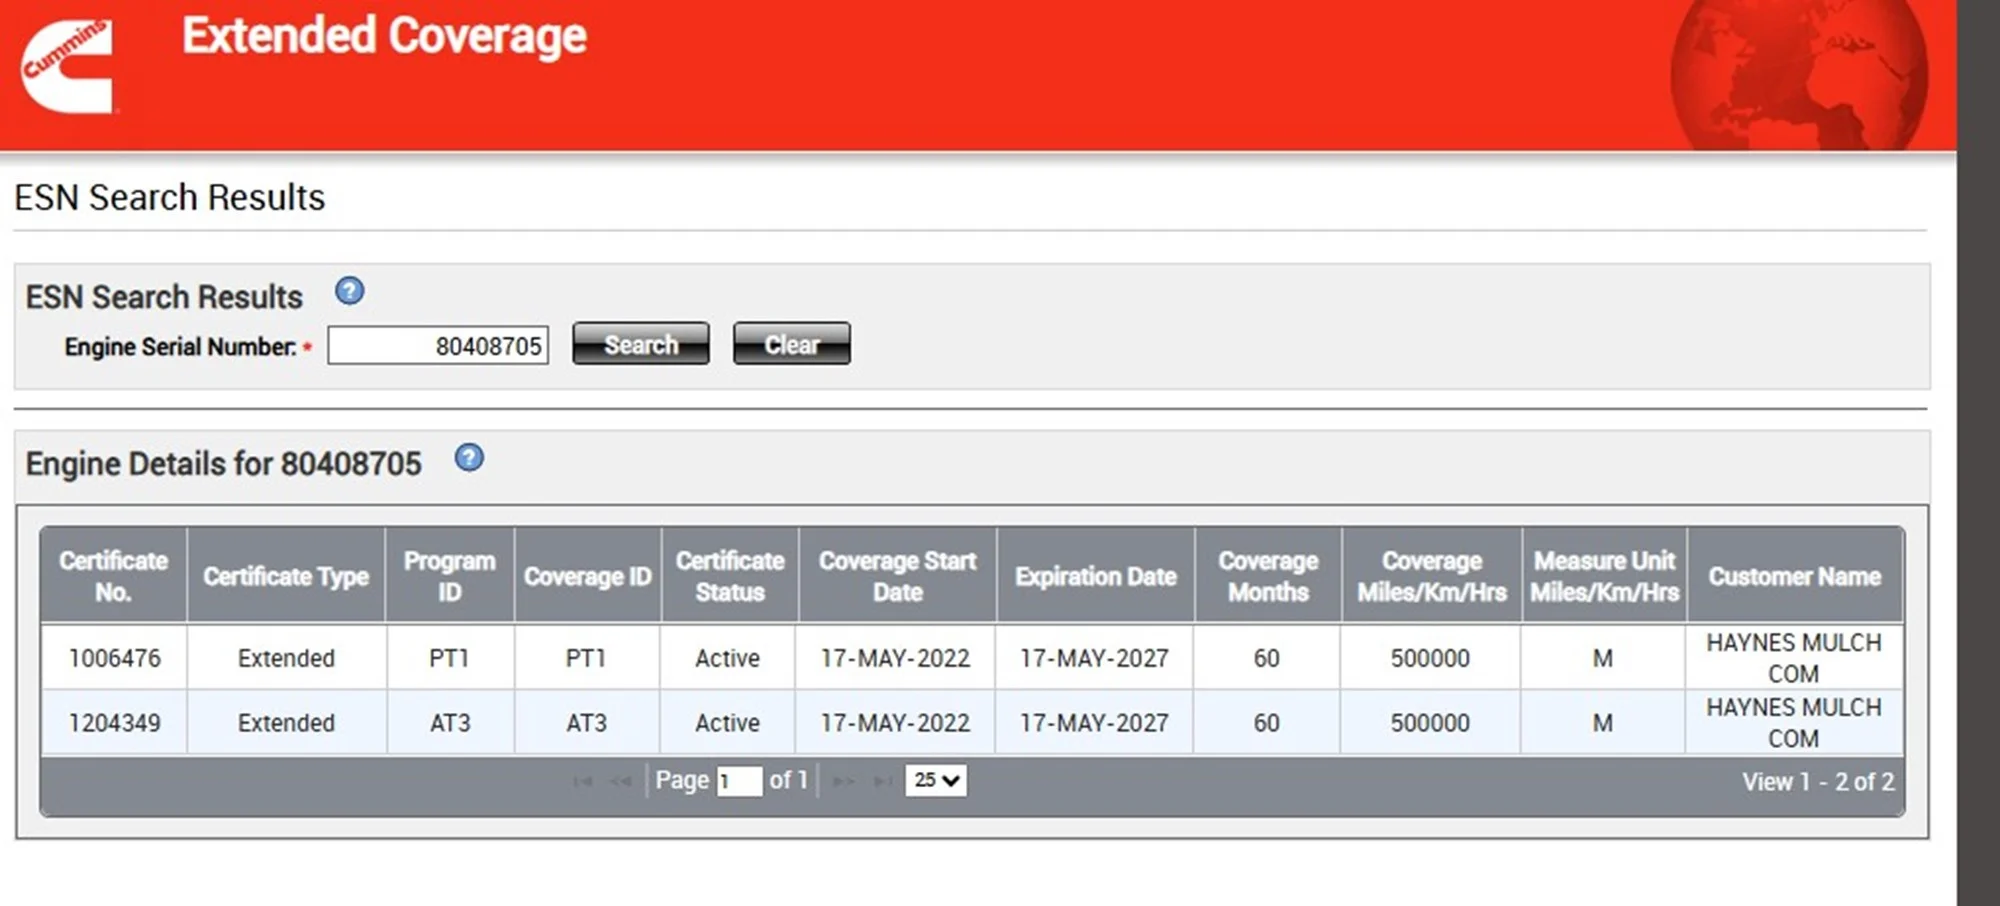Open the rows-per-page dropdown showing 25

(x=936, y=780)
